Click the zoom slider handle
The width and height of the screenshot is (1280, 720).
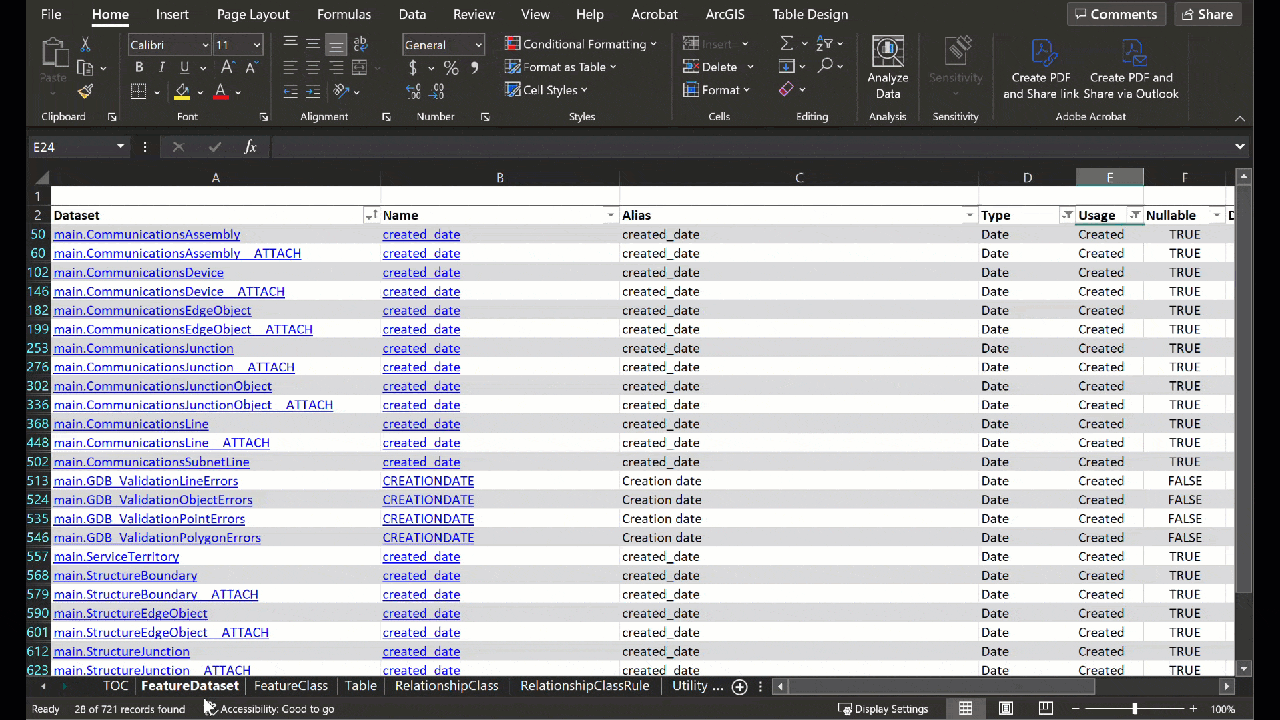[1134, 709]
